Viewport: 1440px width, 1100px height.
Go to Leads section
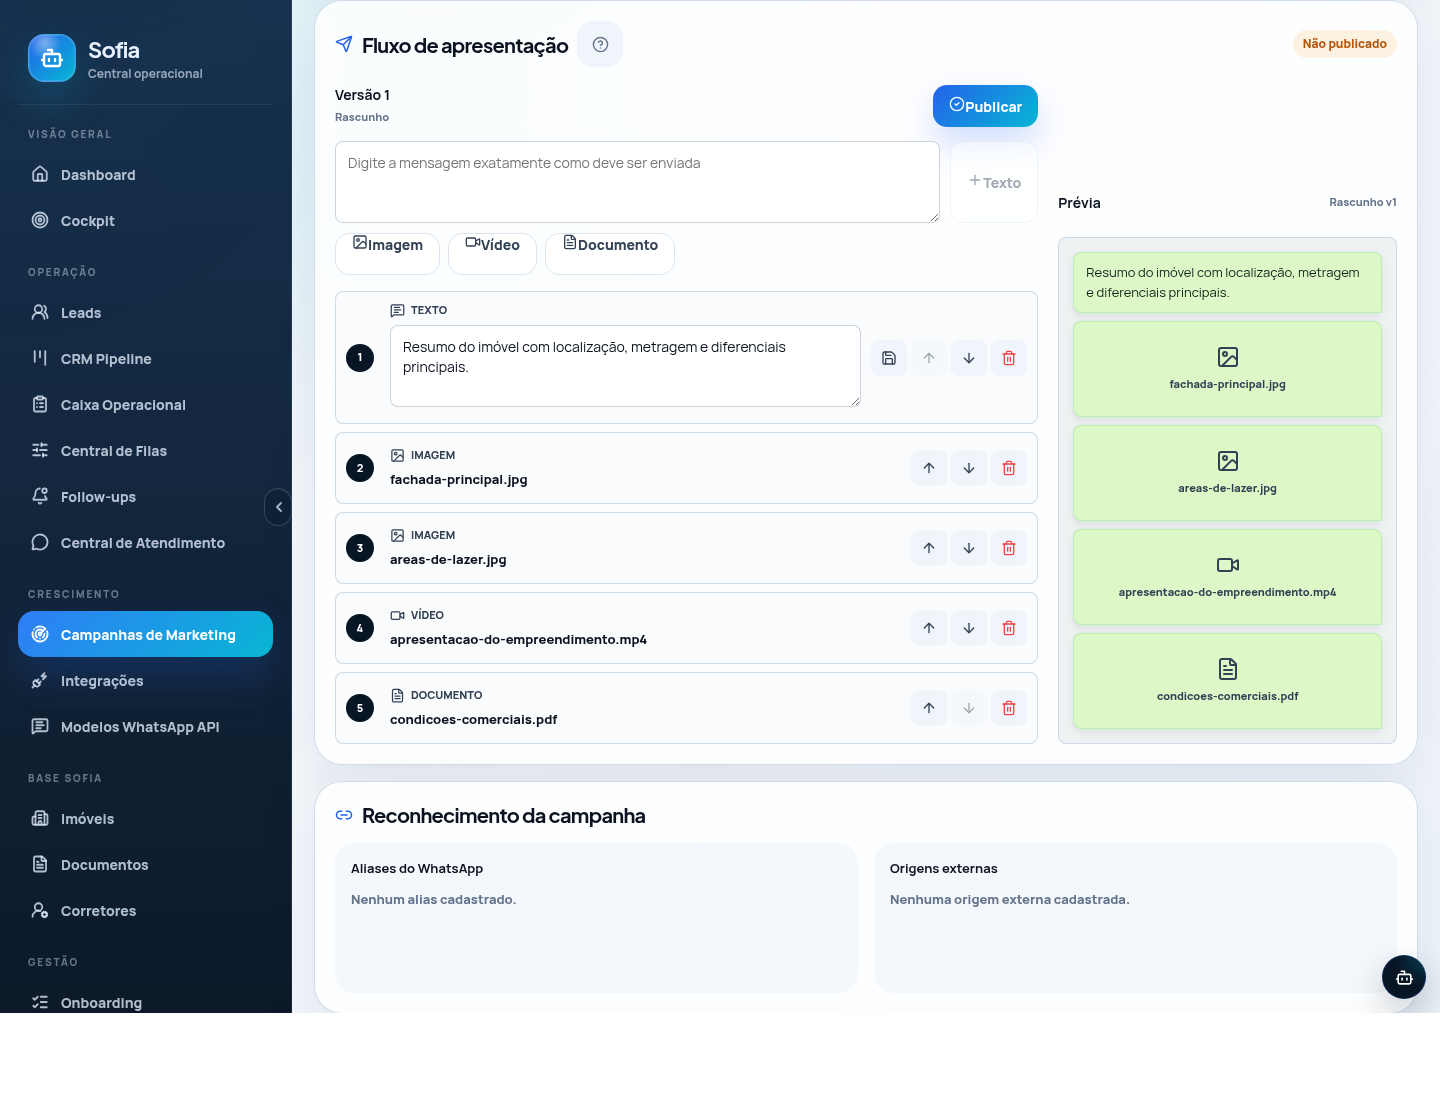point(145,313)
